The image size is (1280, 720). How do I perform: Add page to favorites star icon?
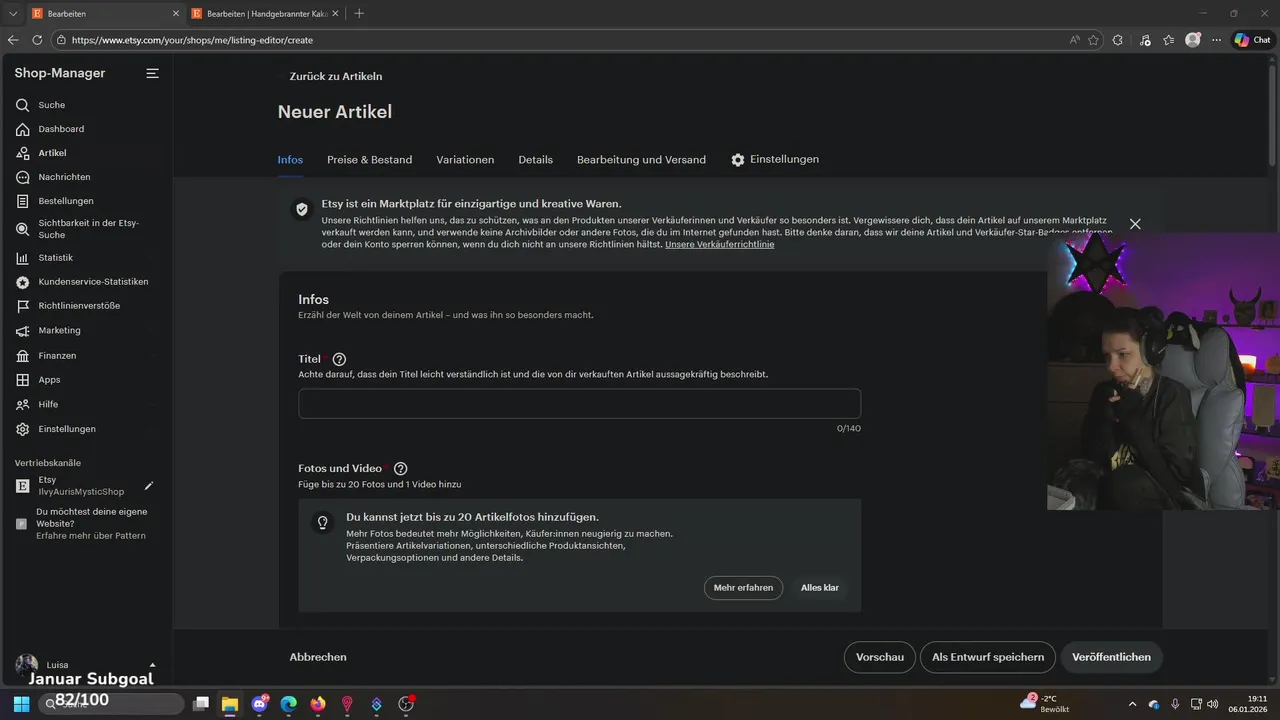[x=1093, y=40]
